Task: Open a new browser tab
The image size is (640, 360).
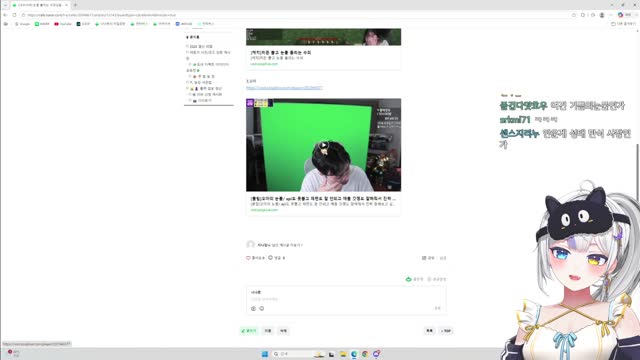Action: point(75,5)
